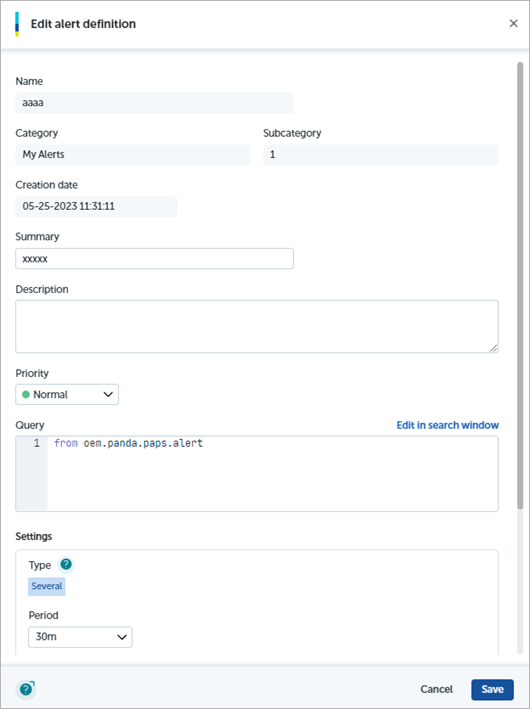Click the vertical scrollbar of the dialog
Screen dimensions: 530x709
coord(520,286)
